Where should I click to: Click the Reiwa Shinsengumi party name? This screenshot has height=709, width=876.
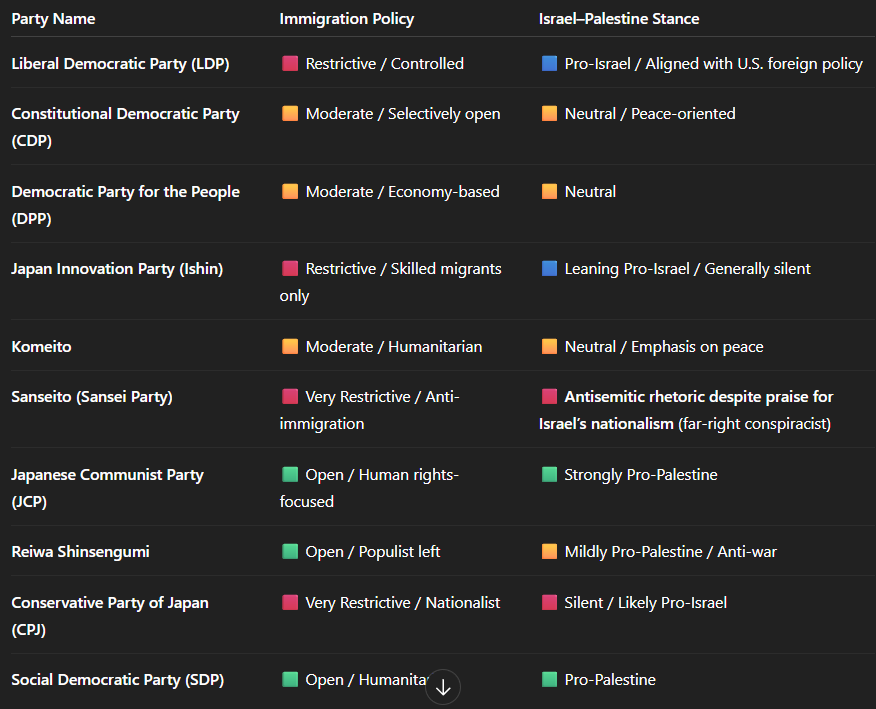click(80, 552)
